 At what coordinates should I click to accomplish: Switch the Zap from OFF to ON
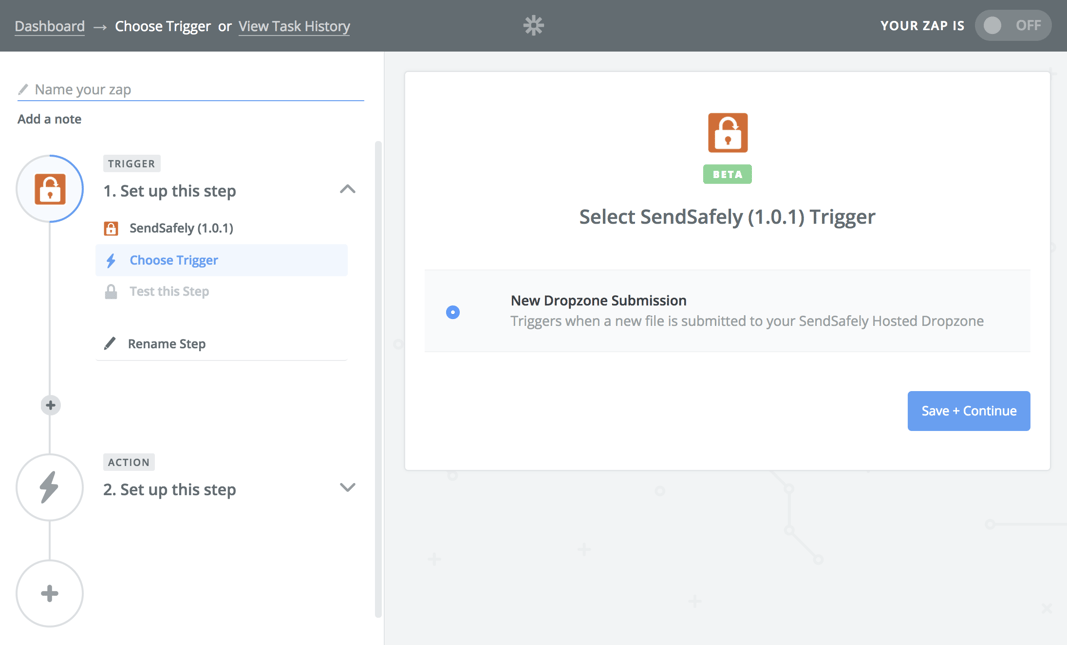[x=1012, y=25]
